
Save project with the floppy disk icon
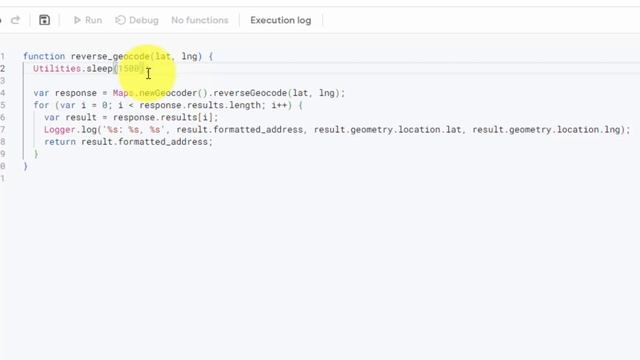point(44,20)
